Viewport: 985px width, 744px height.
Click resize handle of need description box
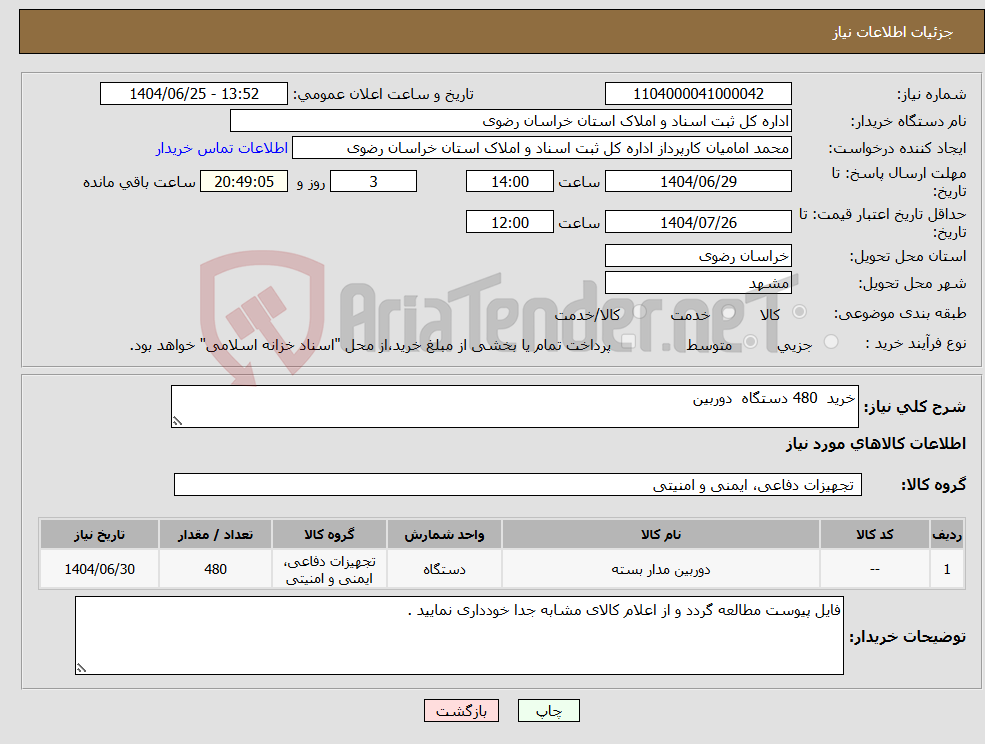(180, 420)
